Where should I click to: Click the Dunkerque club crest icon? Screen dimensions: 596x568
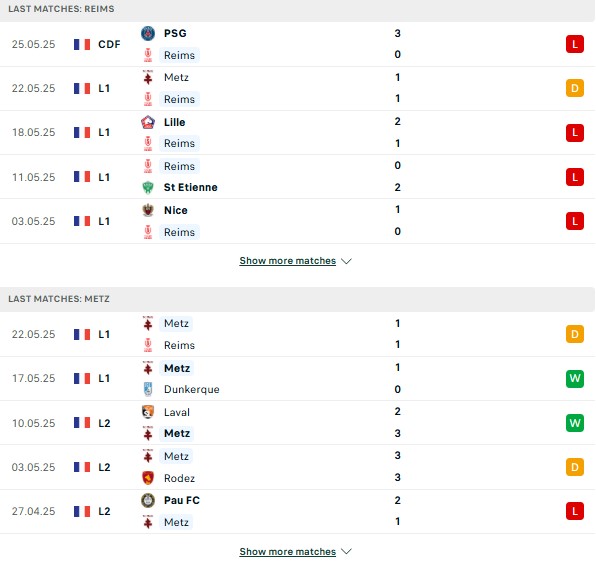click(148, 389)
